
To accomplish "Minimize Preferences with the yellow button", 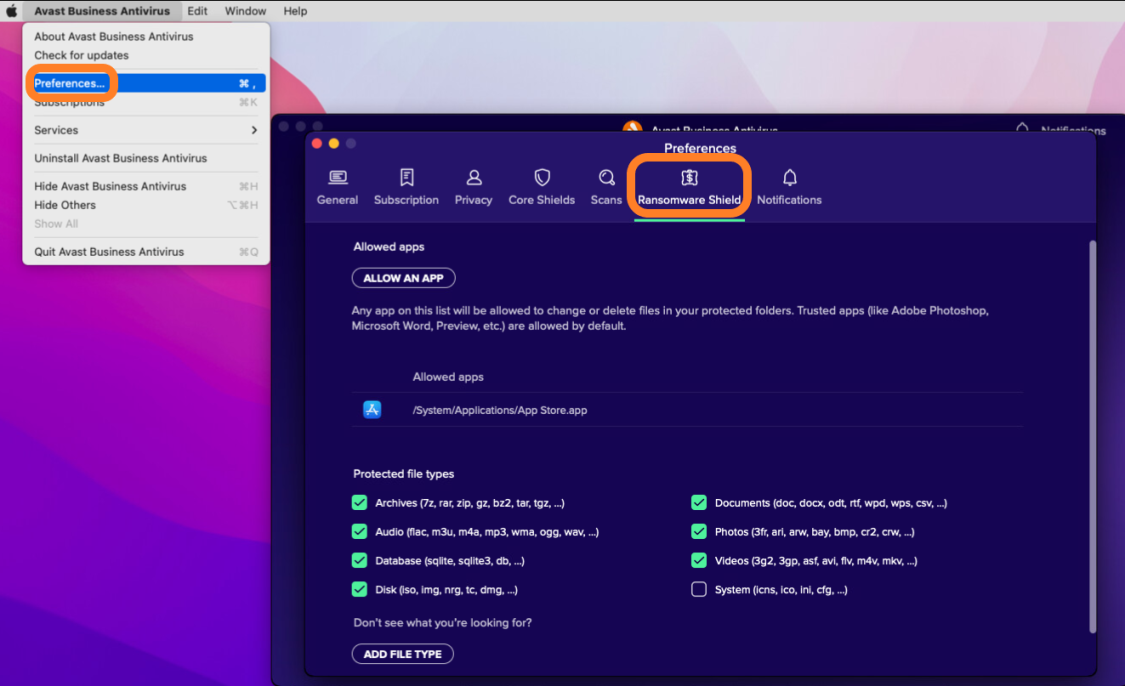I will pyautogui.click(x=334, y=144).
